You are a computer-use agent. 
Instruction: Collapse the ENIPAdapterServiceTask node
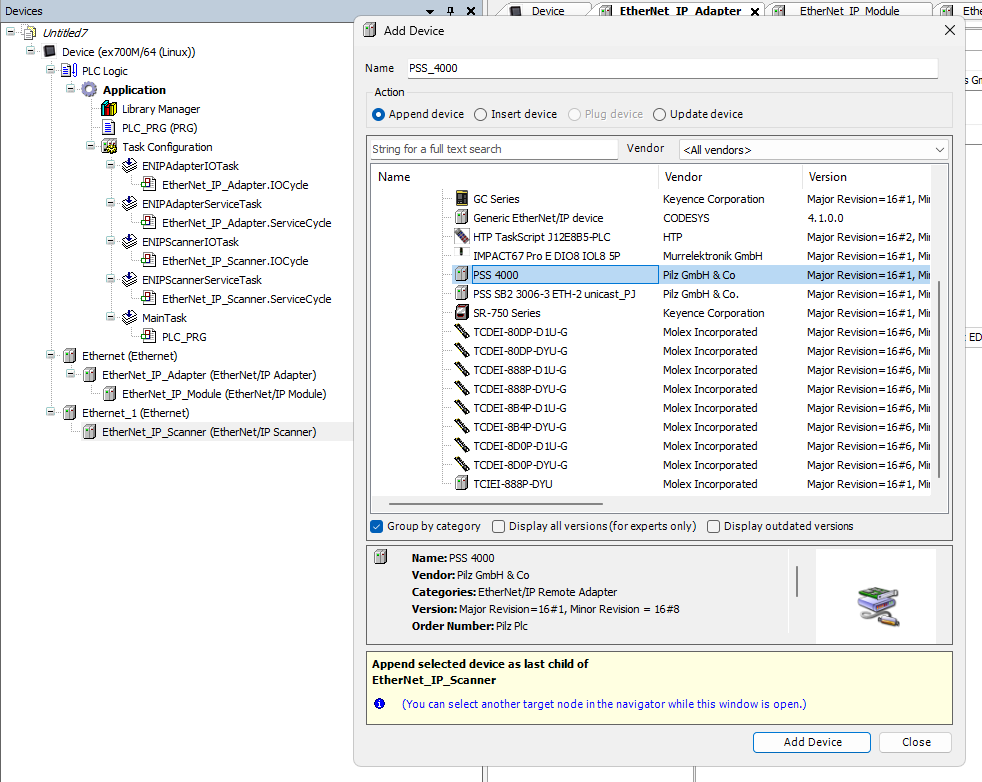110,202
